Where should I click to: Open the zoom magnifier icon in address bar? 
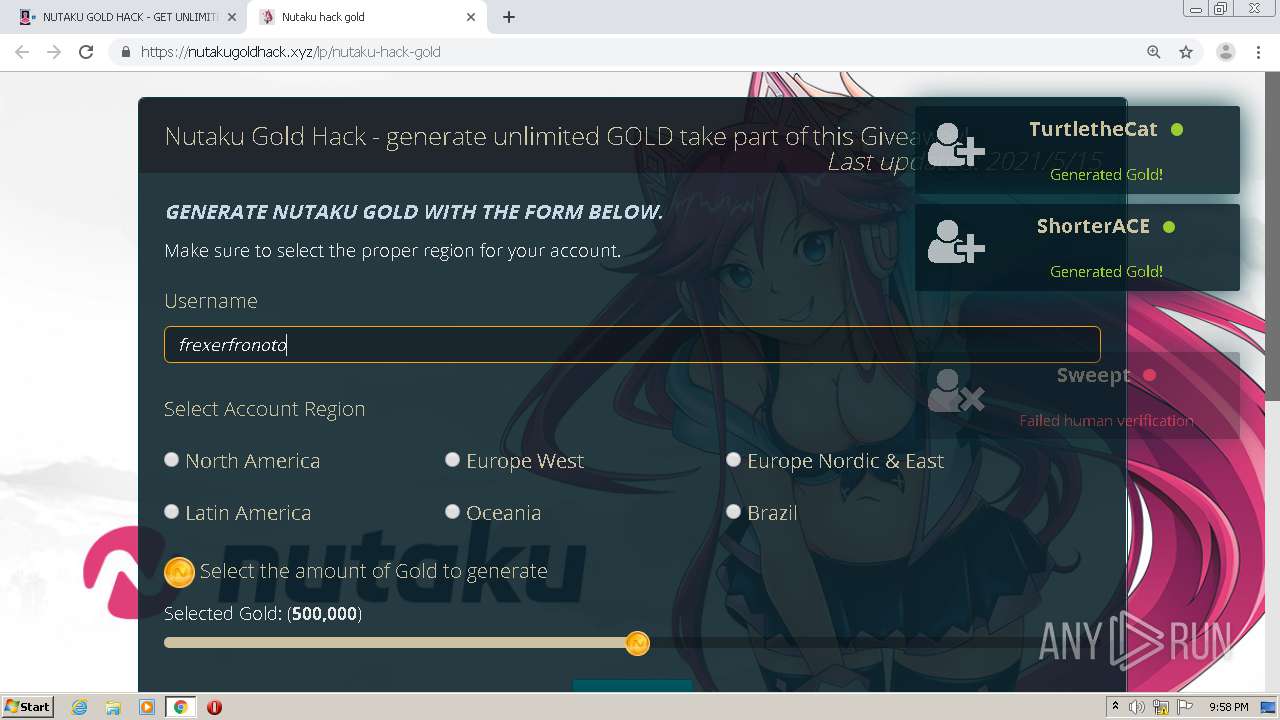[1154, 52]
